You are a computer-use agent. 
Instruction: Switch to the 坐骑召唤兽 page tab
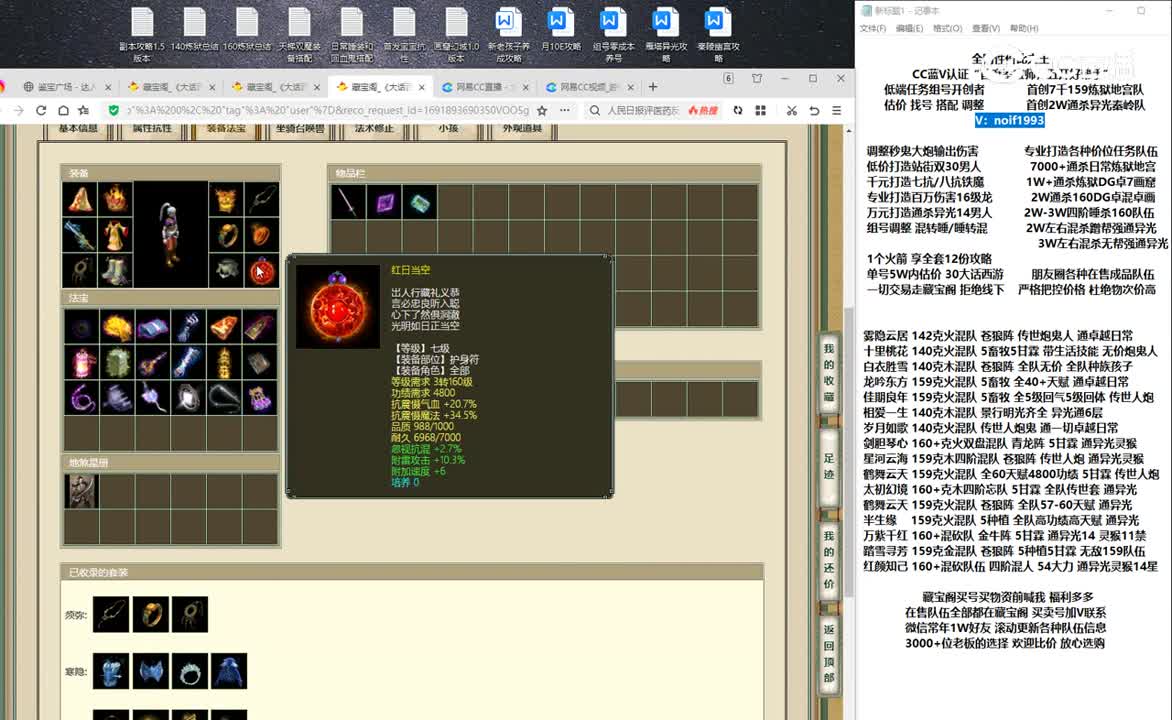tap(300, 129)
